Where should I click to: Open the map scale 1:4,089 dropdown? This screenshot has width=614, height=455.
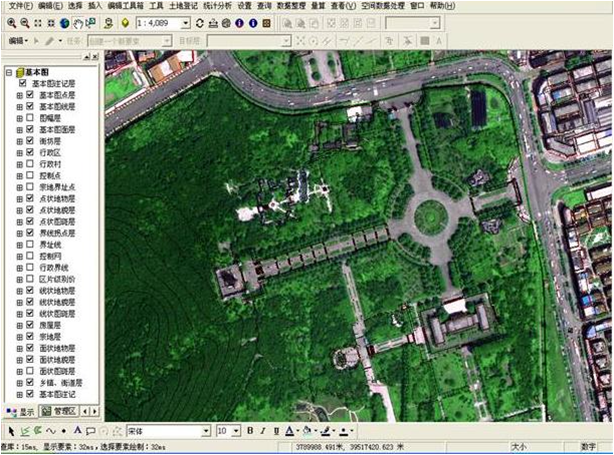[x=186, y=22]
